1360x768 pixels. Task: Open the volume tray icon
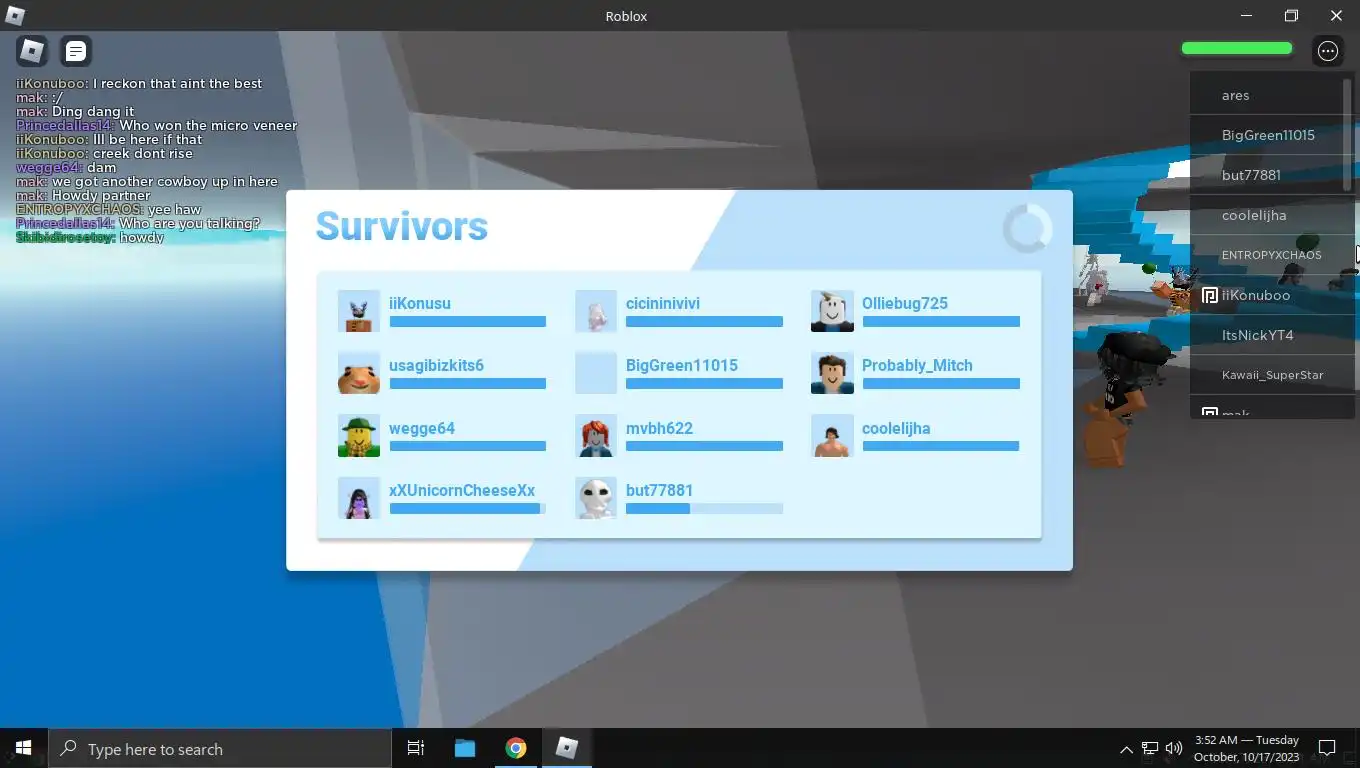pos(1174,748)
